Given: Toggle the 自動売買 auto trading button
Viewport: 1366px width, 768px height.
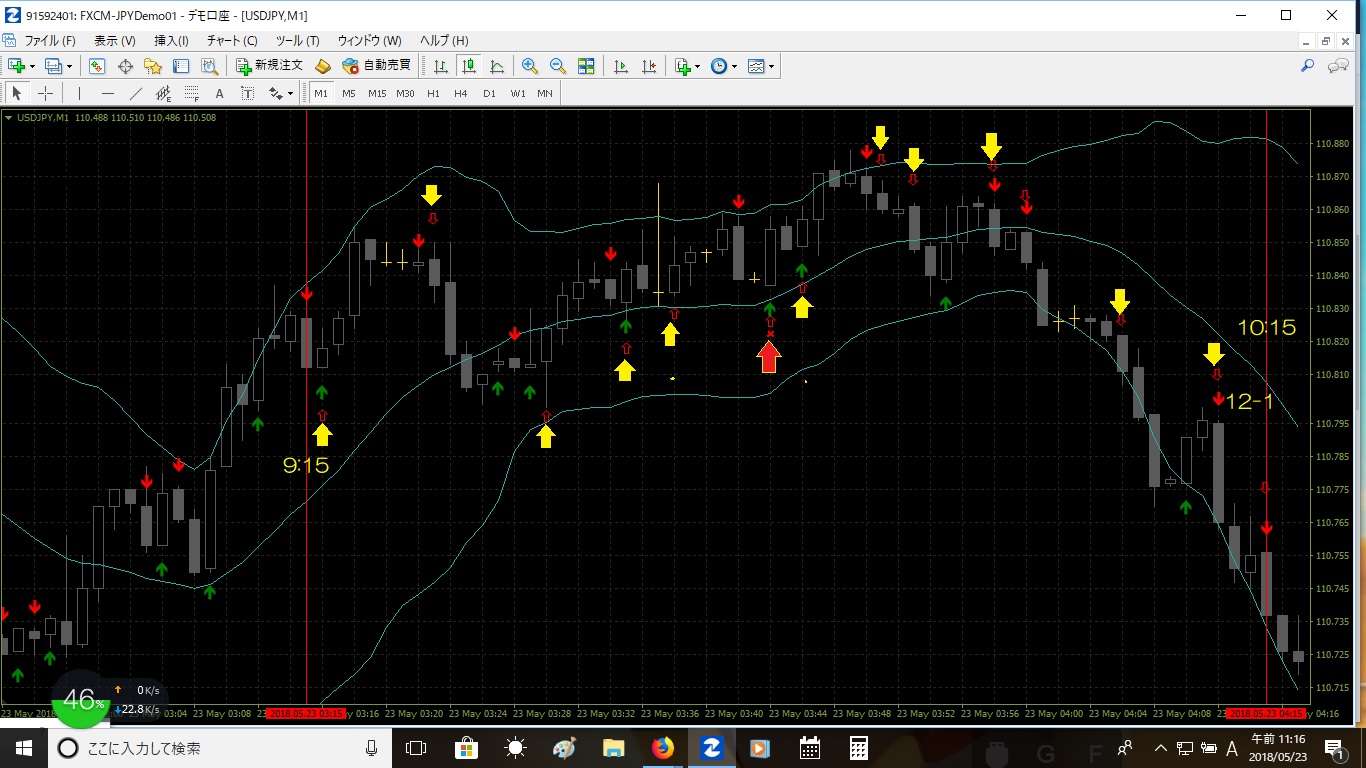Looking at the screenshot, I should point(376,66).
